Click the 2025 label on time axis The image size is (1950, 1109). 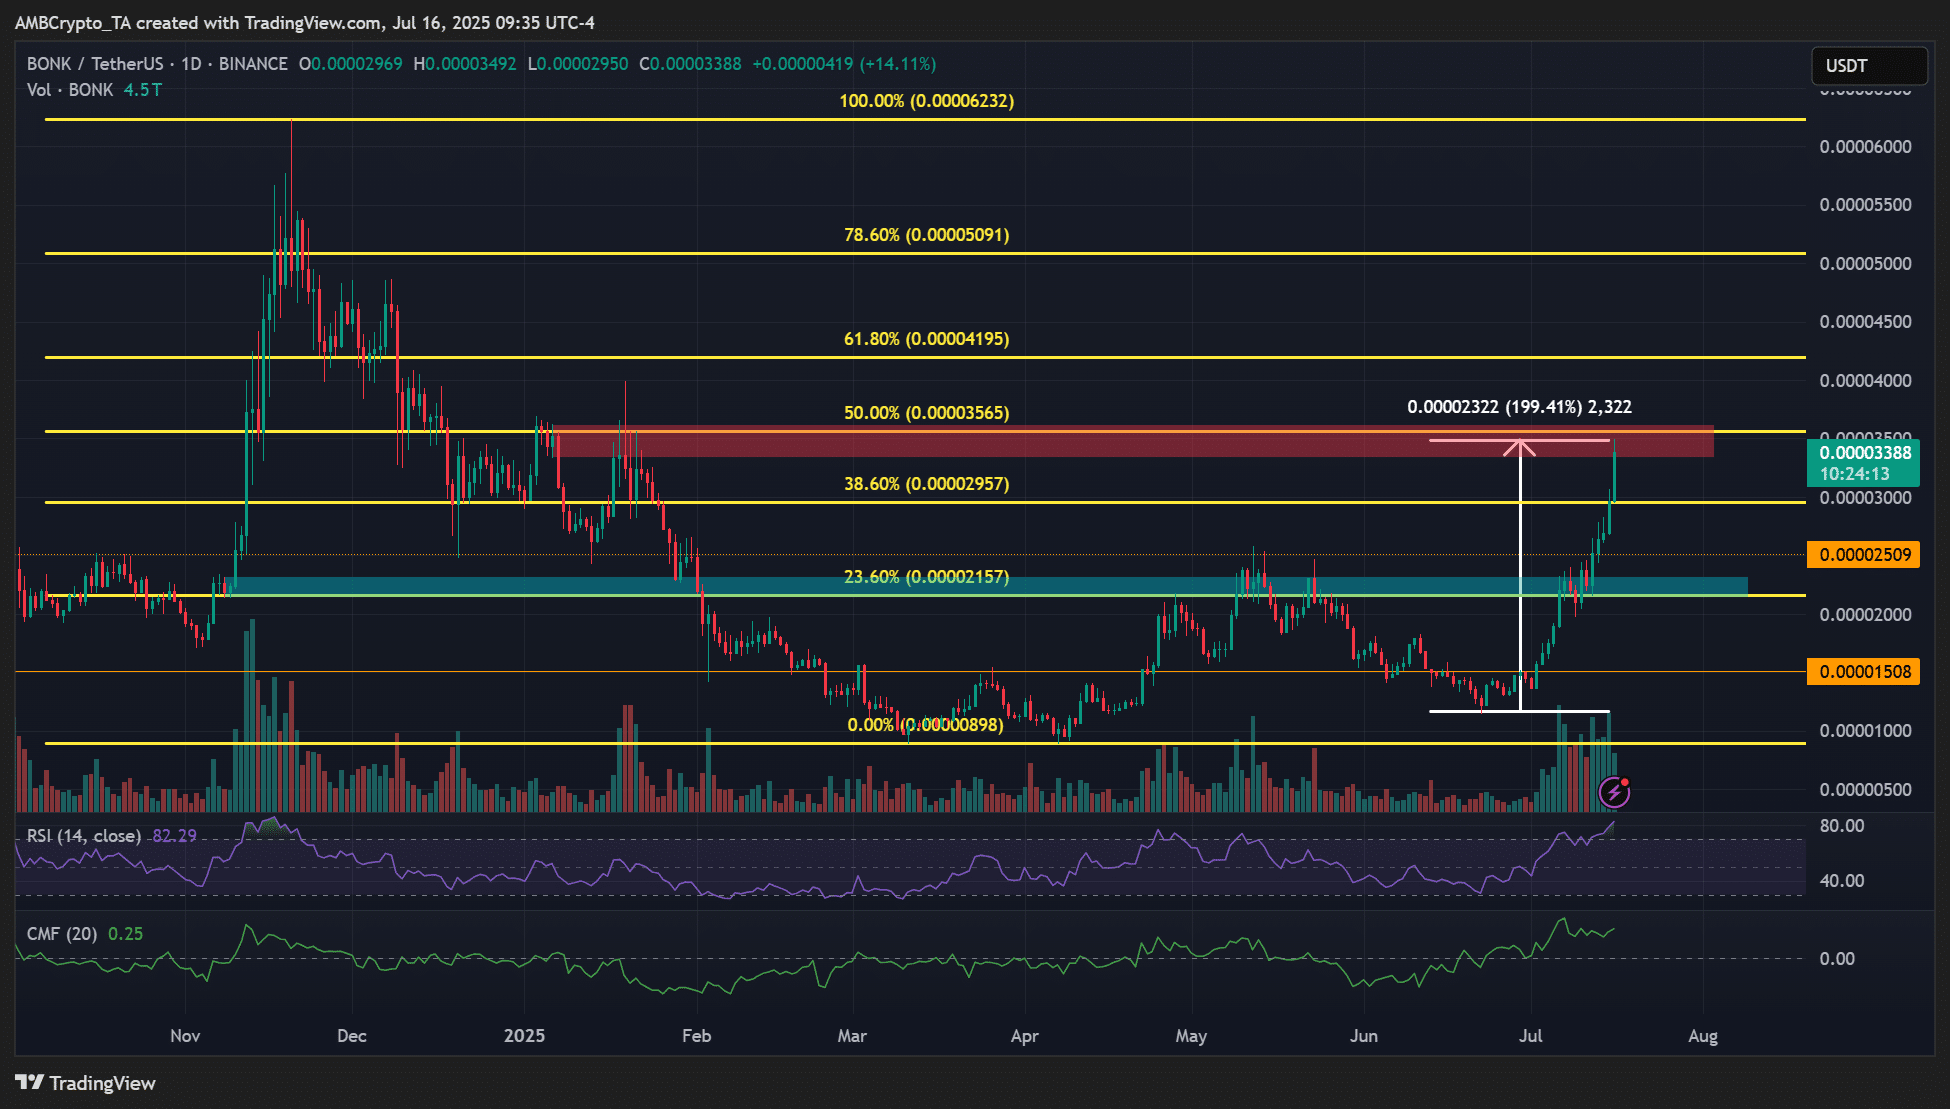[524, 1036]
